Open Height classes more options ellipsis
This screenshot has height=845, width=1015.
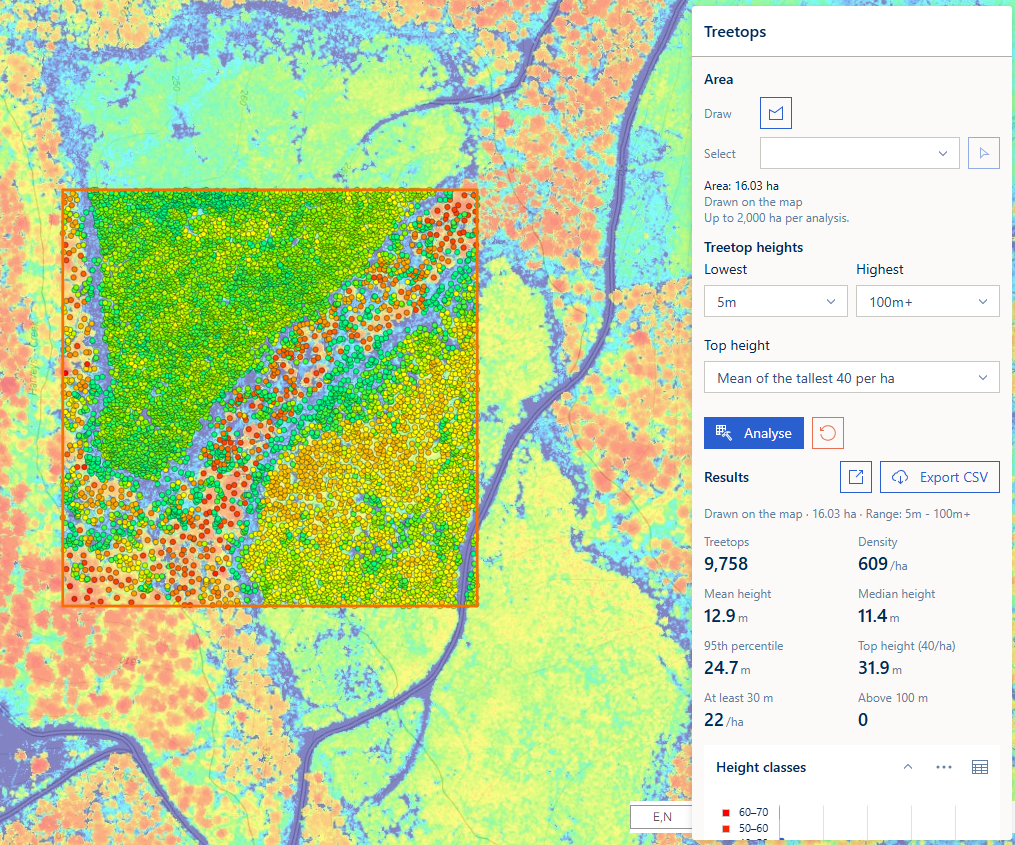pos(944,767)
